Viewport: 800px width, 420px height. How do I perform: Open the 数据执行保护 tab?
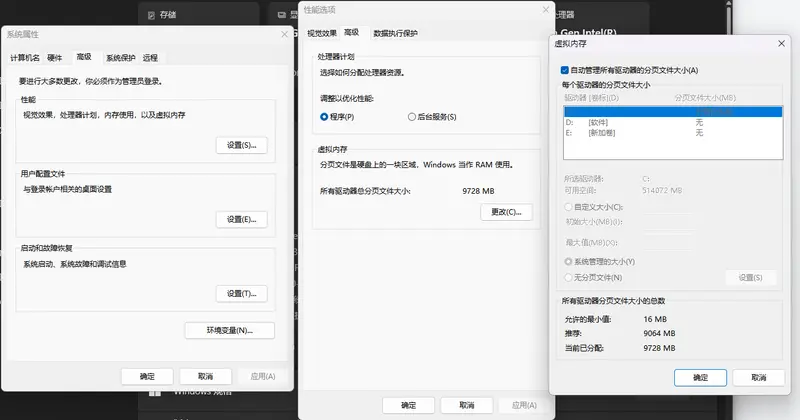point(395,34)
